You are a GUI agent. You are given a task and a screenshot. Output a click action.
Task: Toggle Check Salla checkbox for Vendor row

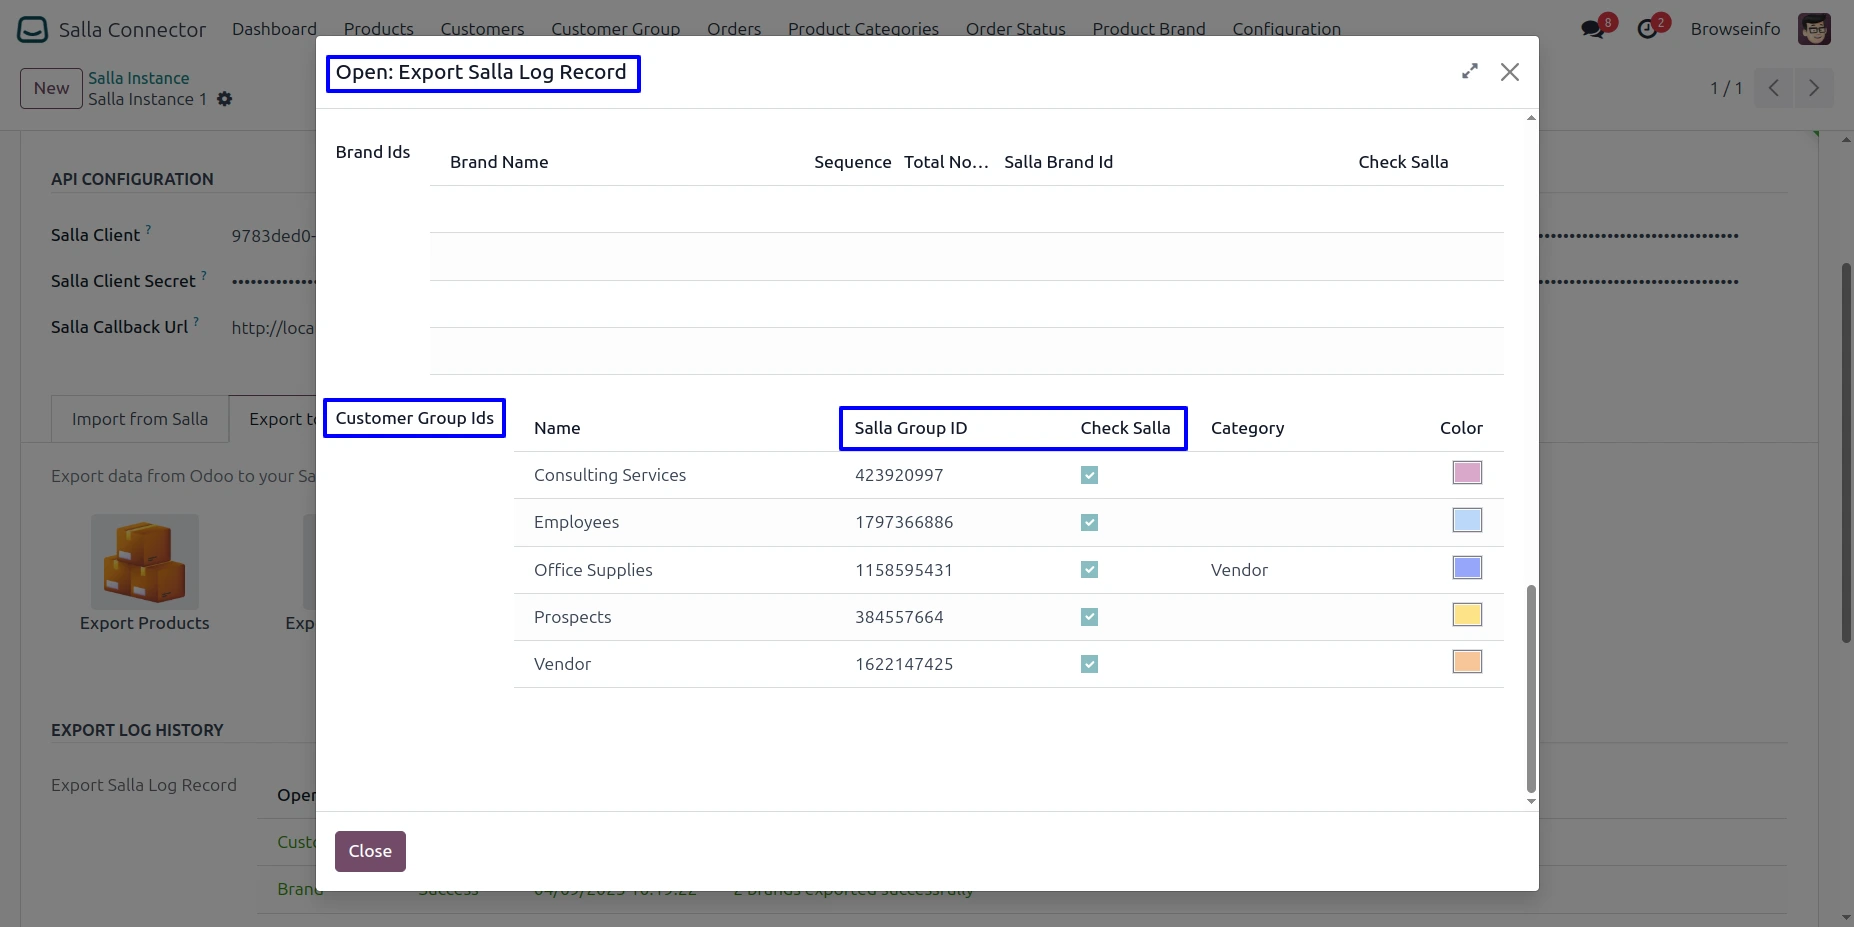tap(1089, 664)
